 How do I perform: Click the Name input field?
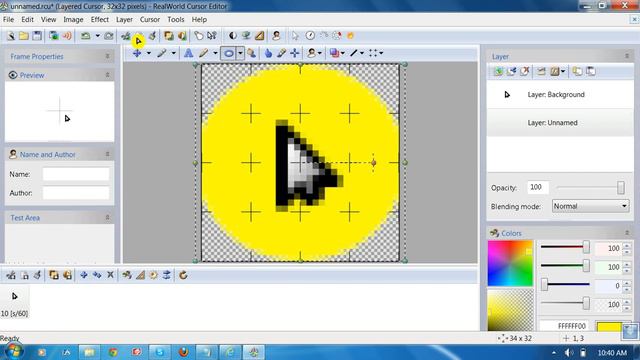tap(76, 174)
